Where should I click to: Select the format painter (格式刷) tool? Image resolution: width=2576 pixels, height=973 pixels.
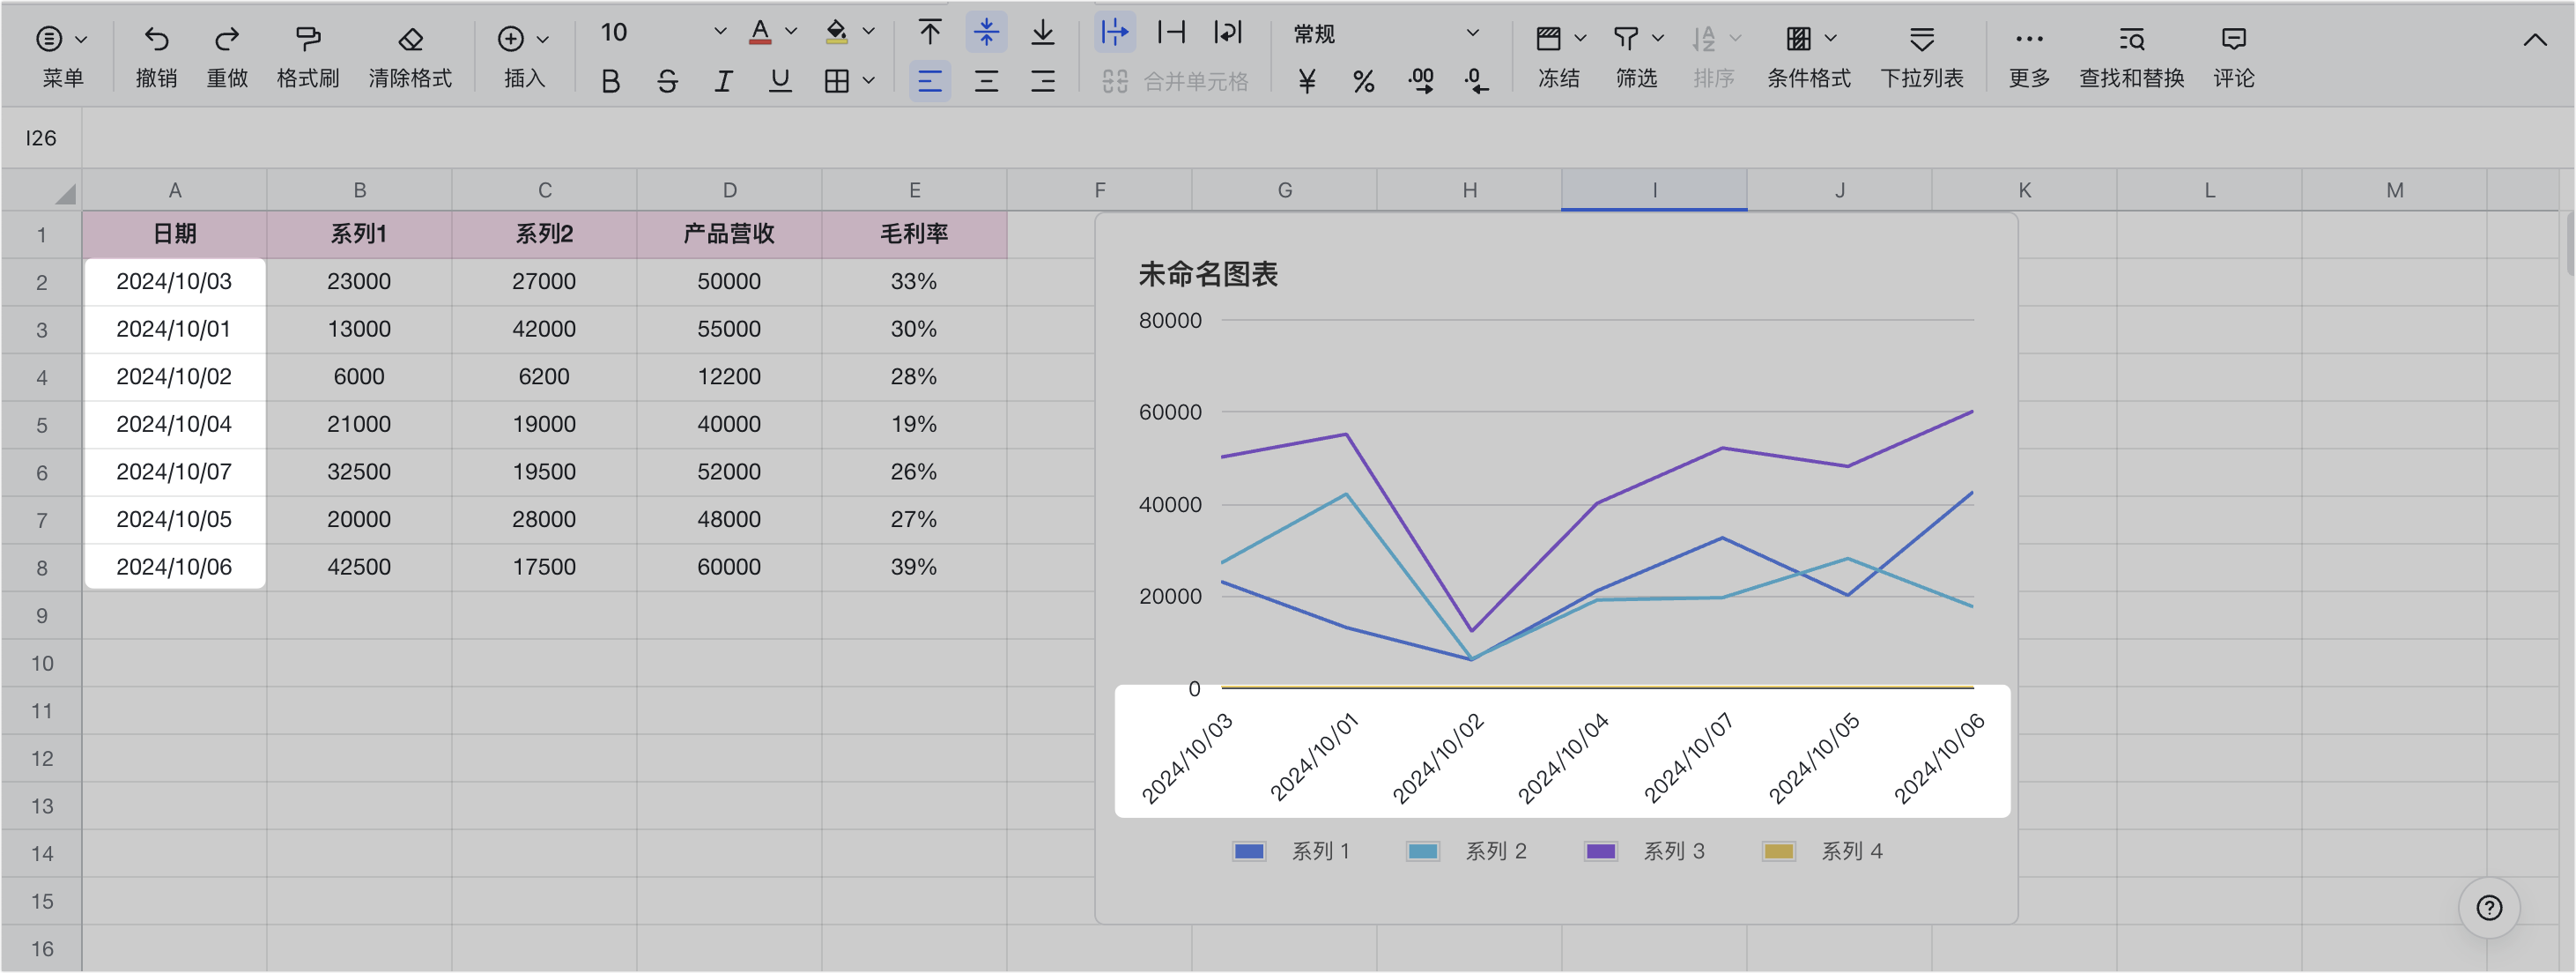coord(307,40)
